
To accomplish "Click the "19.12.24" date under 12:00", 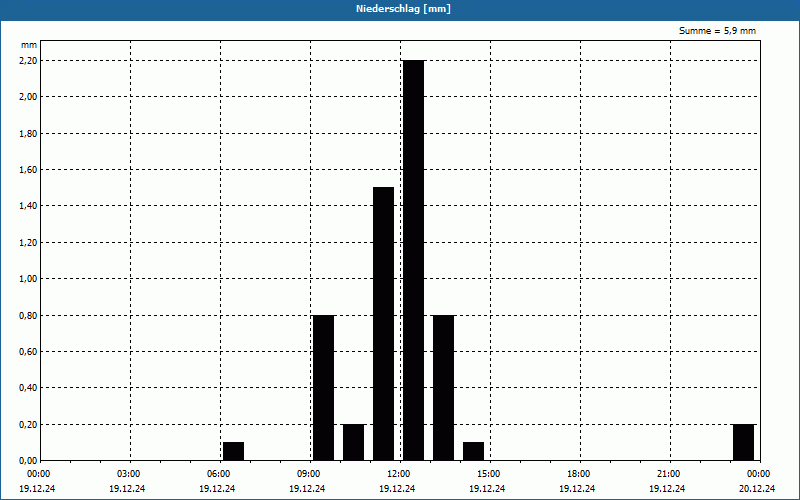I will point(397,489).
